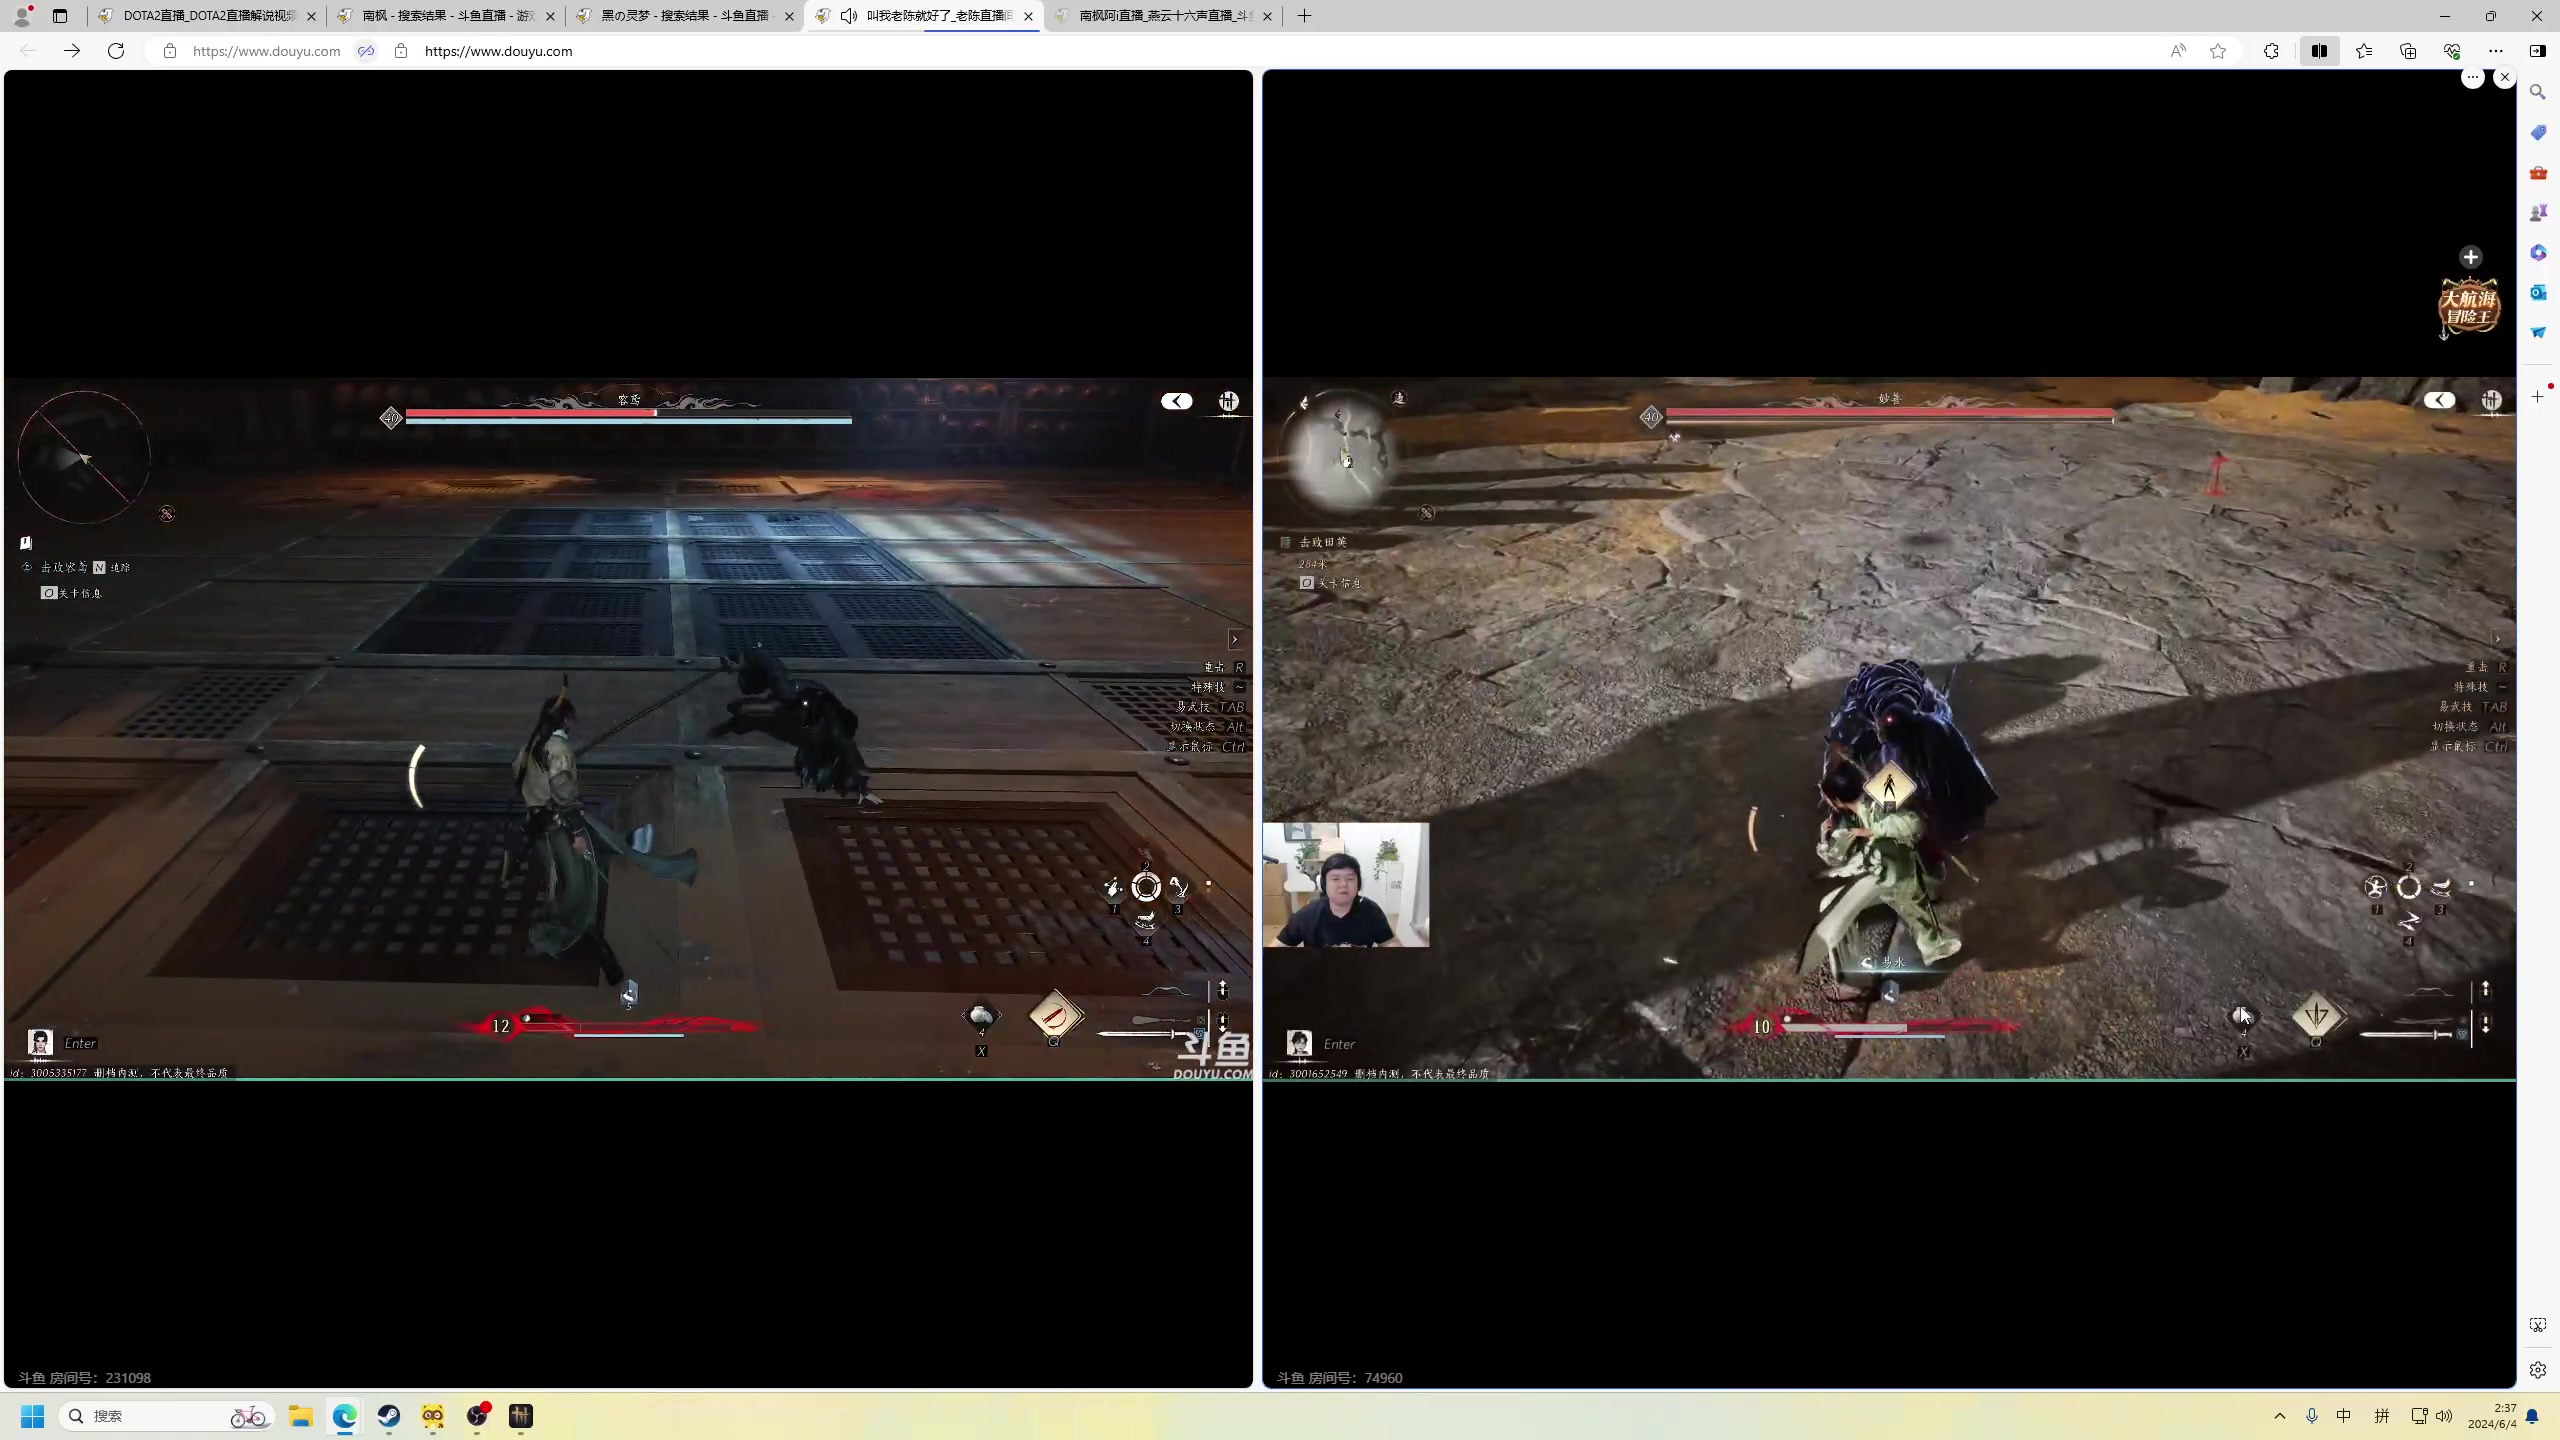Viewport: 2560px width, 1440px height.
Task: Show hidden system tray icons
Action: [x=2280, y=1416]
